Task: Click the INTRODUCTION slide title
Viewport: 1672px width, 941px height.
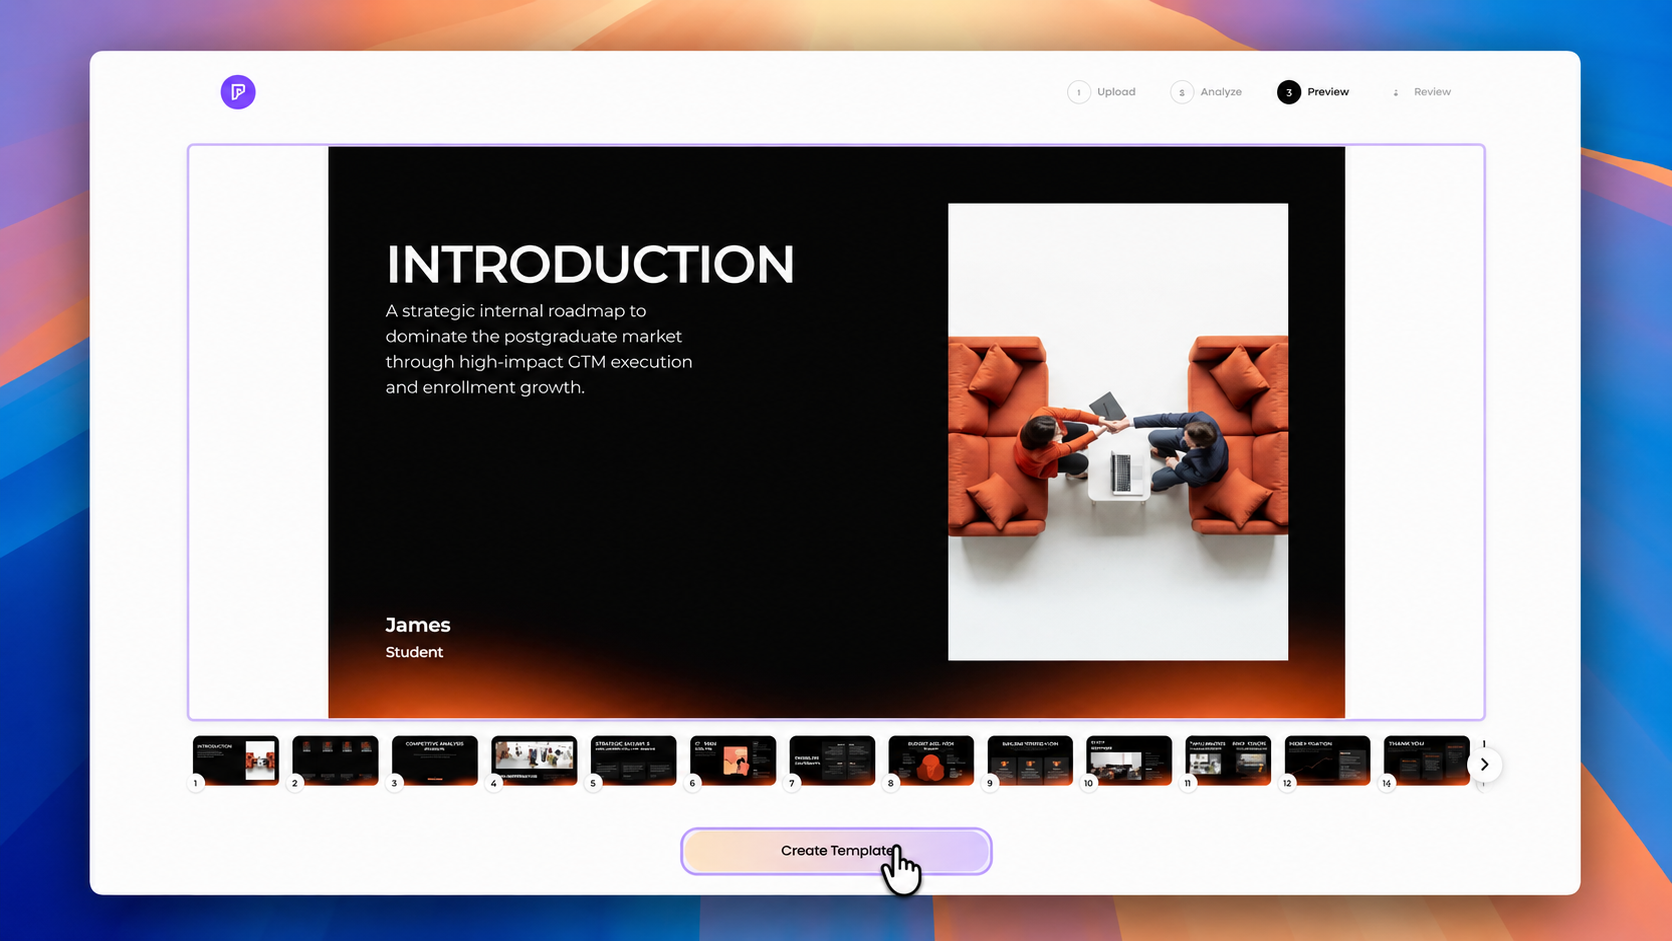Action: (590, 265)
